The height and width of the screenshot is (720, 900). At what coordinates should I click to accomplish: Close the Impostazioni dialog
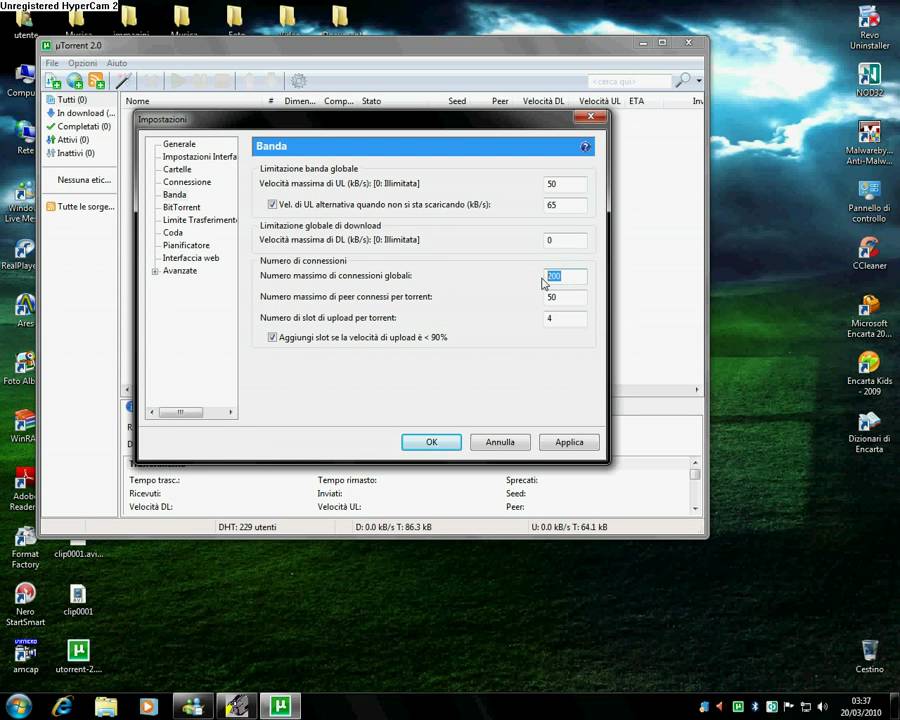590,117
